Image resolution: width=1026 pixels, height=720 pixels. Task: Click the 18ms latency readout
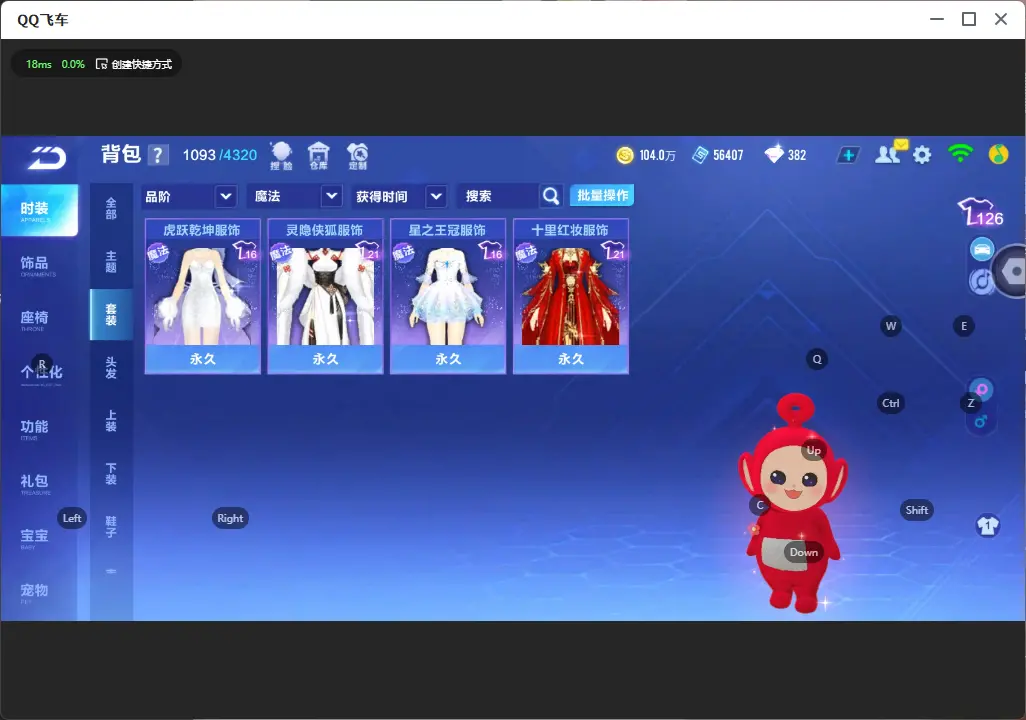click(x=39, y=64)
